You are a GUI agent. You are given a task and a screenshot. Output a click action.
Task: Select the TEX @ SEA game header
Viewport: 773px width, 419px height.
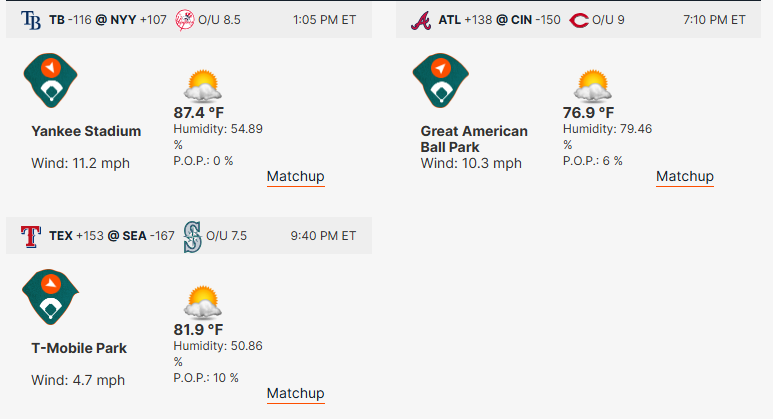click(x=189, y=236)
